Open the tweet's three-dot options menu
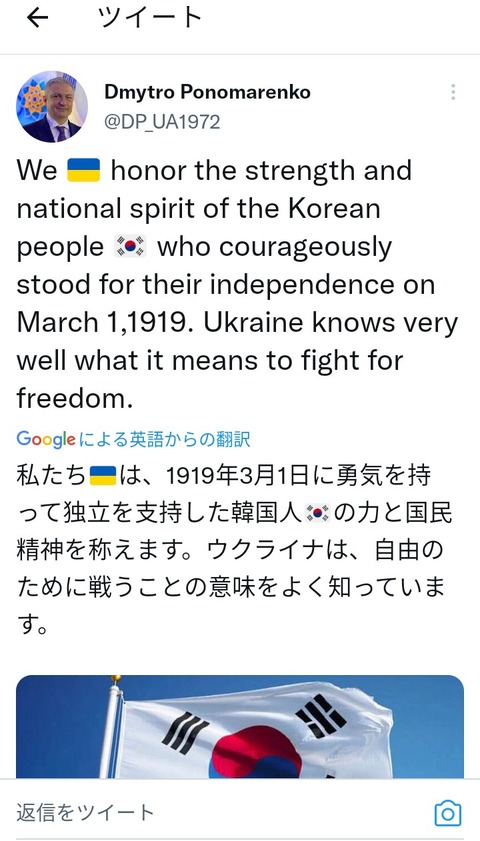Image resolution: width=480 pixels, height=841 pixels. pyautogui.click(x=453, y=92)
